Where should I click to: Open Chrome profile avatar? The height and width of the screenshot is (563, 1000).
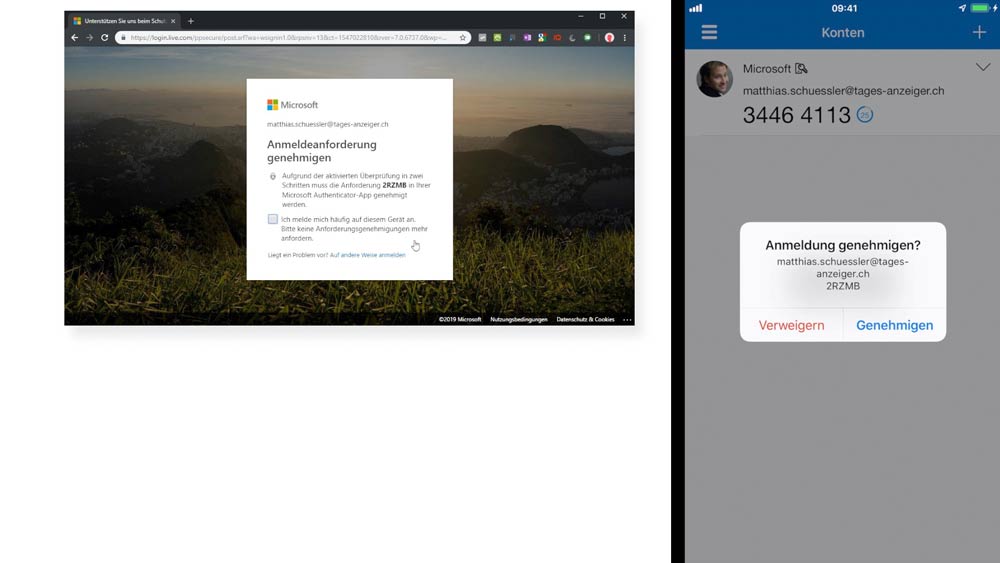click(x=609, y=38)
